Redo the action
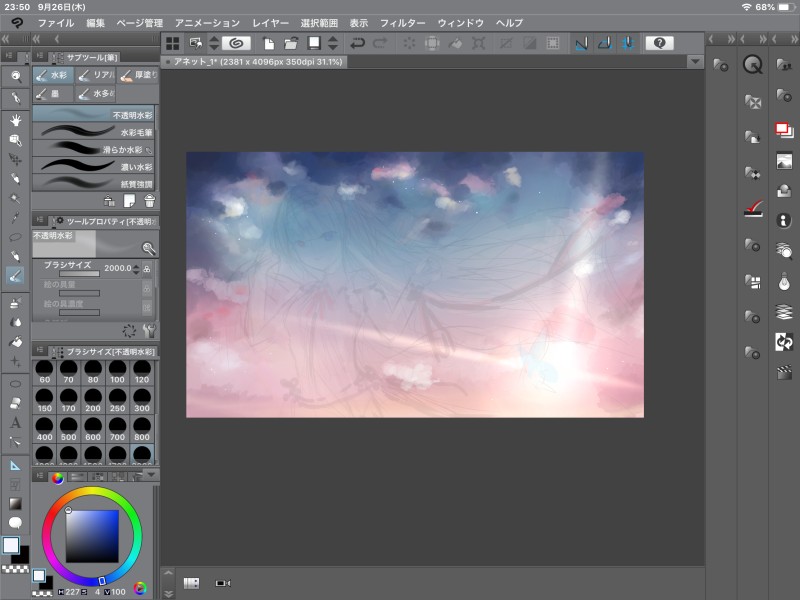The height and width of the screenshot is (600, 800). (x=380, y=43)
